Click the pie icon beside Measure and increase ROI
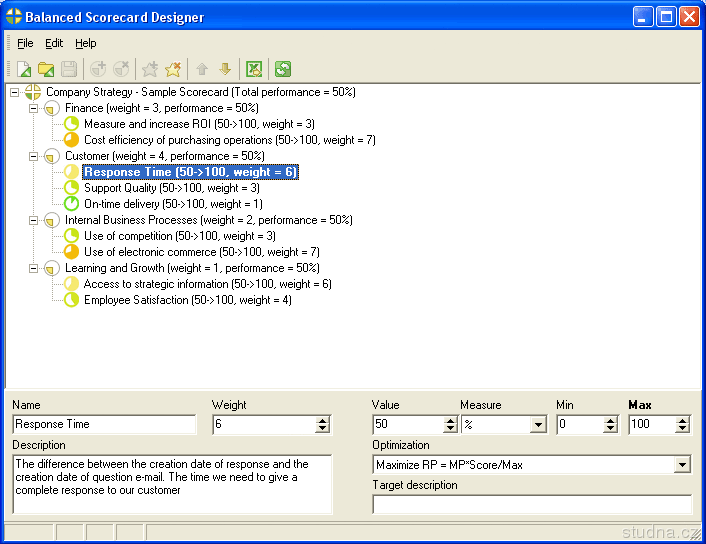The width and height of the screenshot is (706, 544). (x=71, y=124)
